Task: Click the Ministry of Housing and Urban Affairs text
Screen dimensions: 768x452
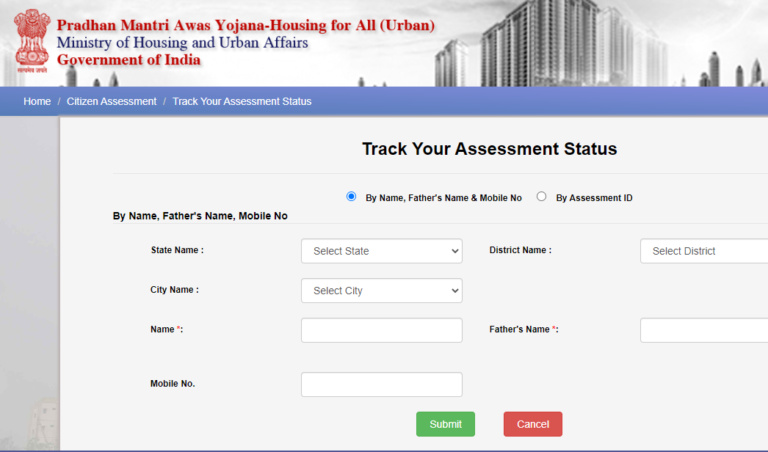Action: [182, 43]
